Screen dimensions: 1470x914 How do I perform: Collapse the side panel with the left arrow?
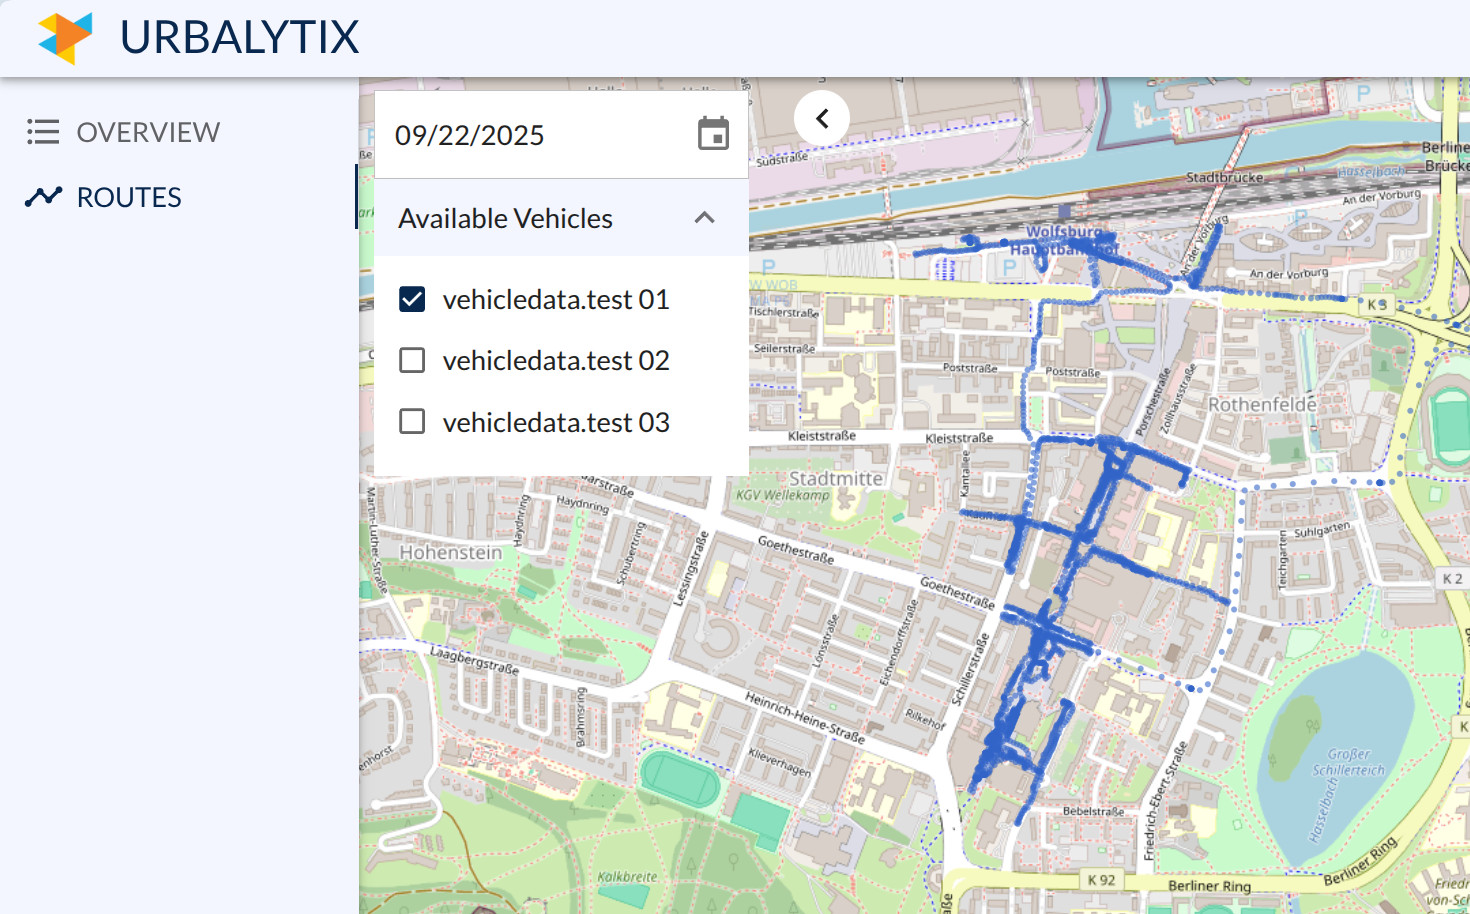tap(822, 118)
